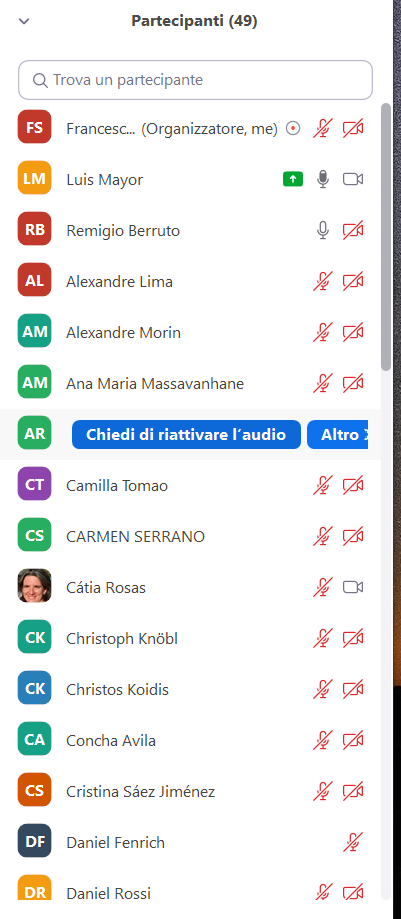Open the Altro options dropdown
Viewport: 401px width, 919px height.
pyautogui.click(x=340, y=434)
